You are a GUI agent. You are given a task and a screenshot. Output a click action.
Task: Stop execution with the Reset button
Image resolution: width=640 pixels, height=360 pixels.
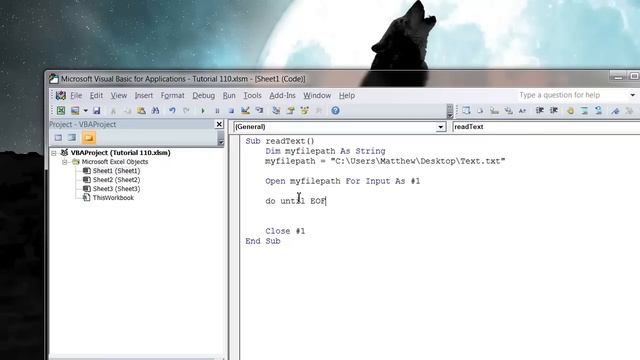231,111
